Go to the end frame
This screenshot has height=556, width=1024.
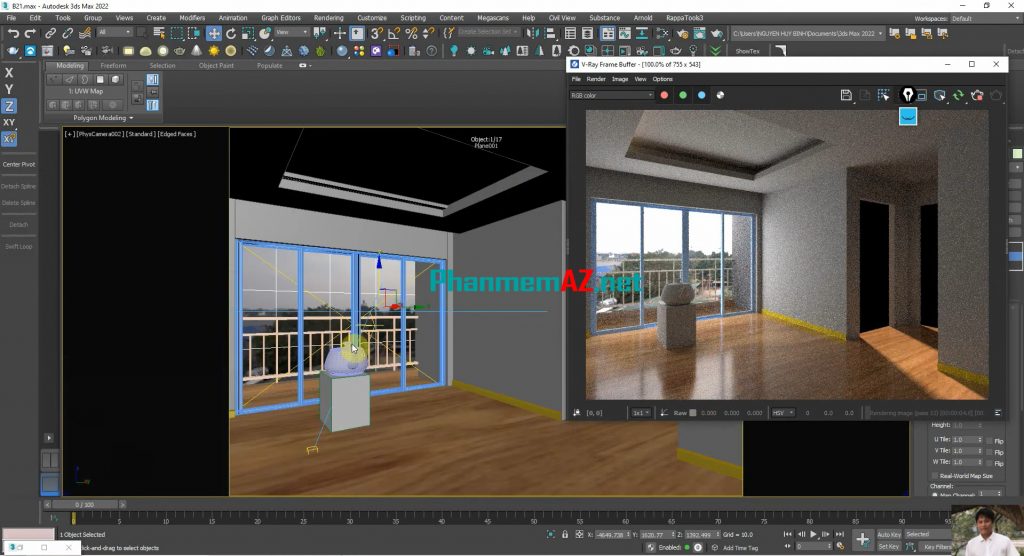tap(840, 534)
